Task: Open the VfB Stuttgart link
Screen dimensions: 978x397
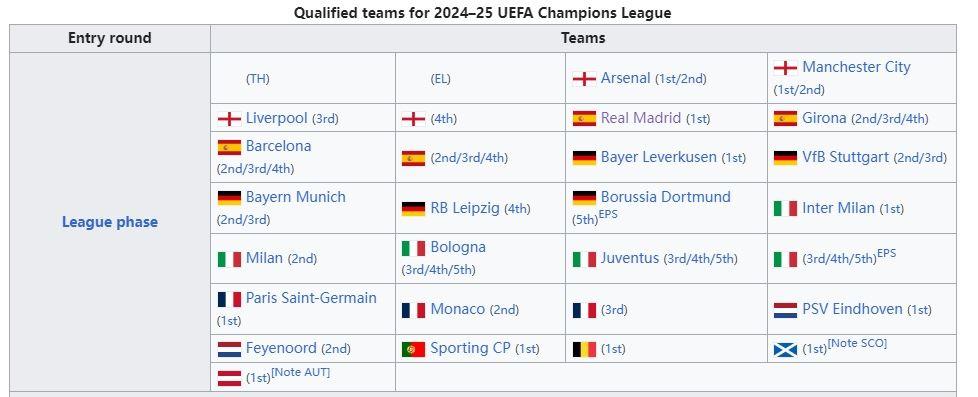Action: [x=845, y=157]
